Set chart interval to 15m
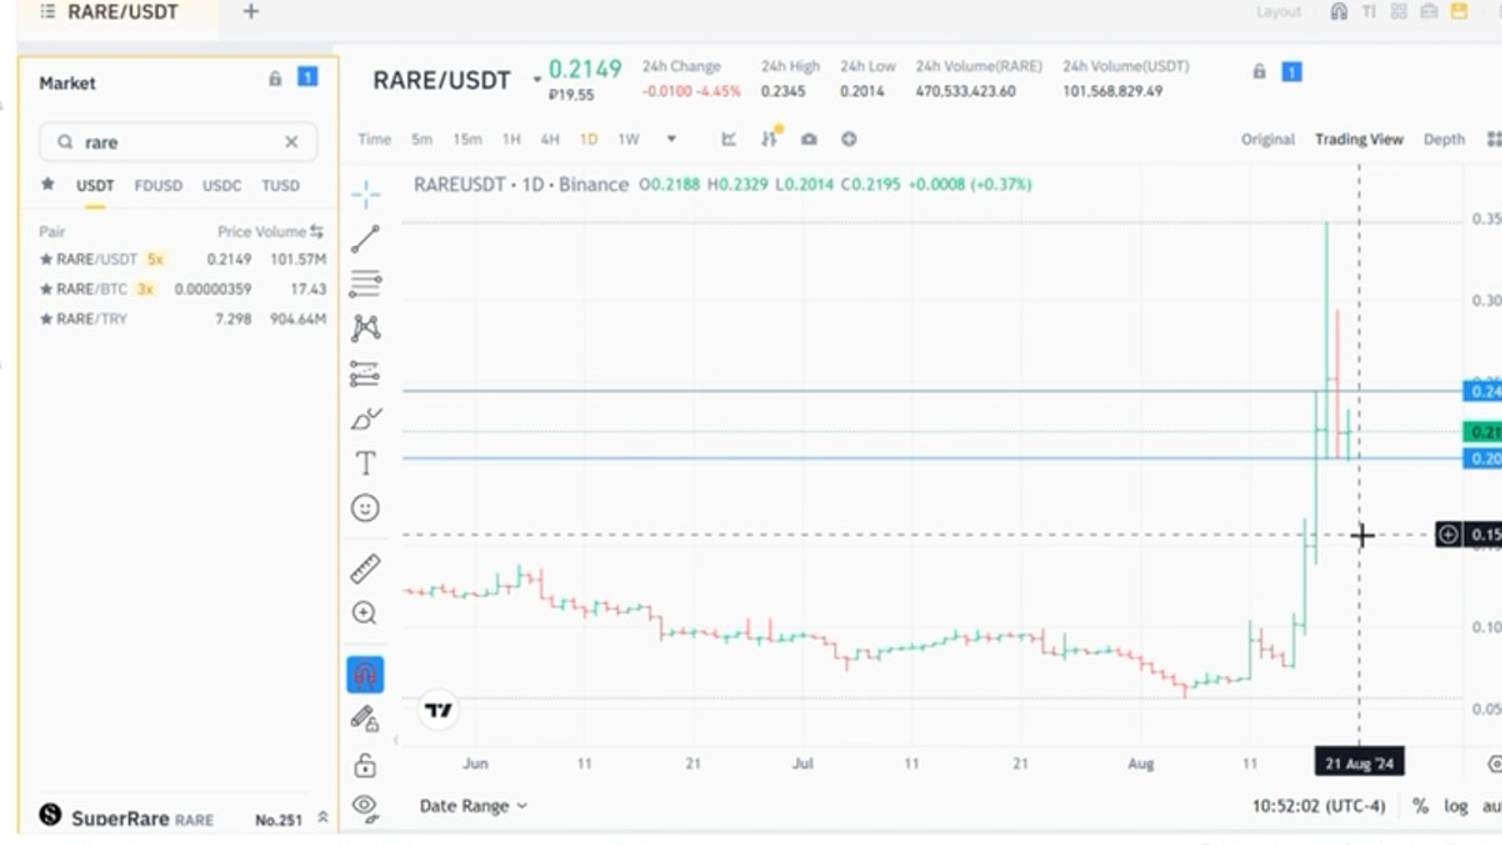This screenshot has height=845, width=1502. coord(467,139)
